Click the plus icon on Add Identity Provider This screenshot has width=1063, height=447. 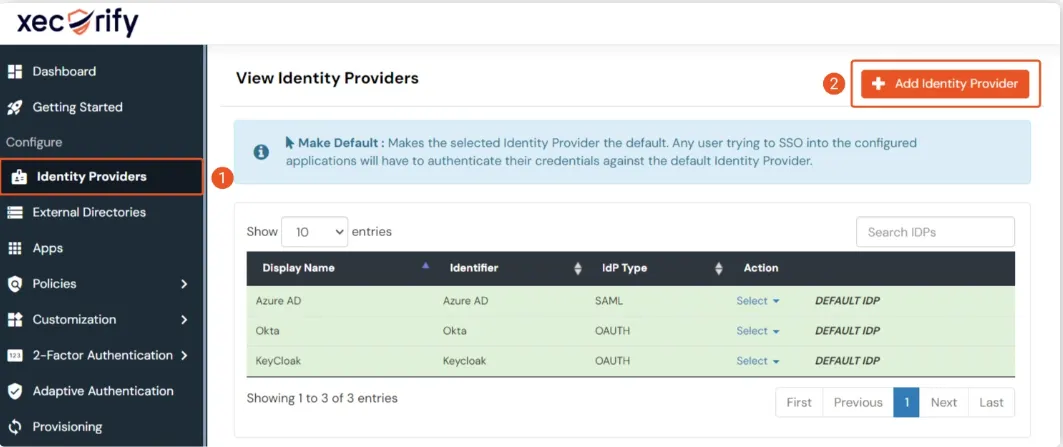879,83
